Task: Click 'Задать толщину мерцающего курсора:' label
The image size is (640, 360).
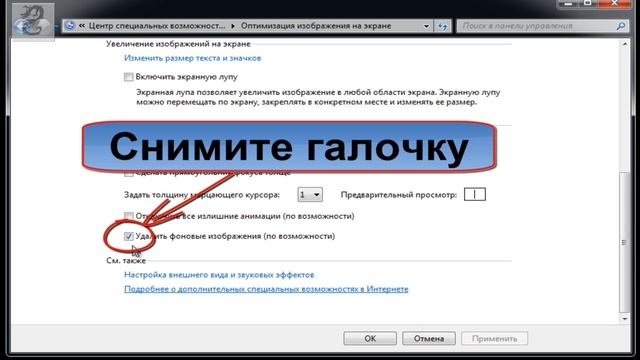Action: (202, 195)
